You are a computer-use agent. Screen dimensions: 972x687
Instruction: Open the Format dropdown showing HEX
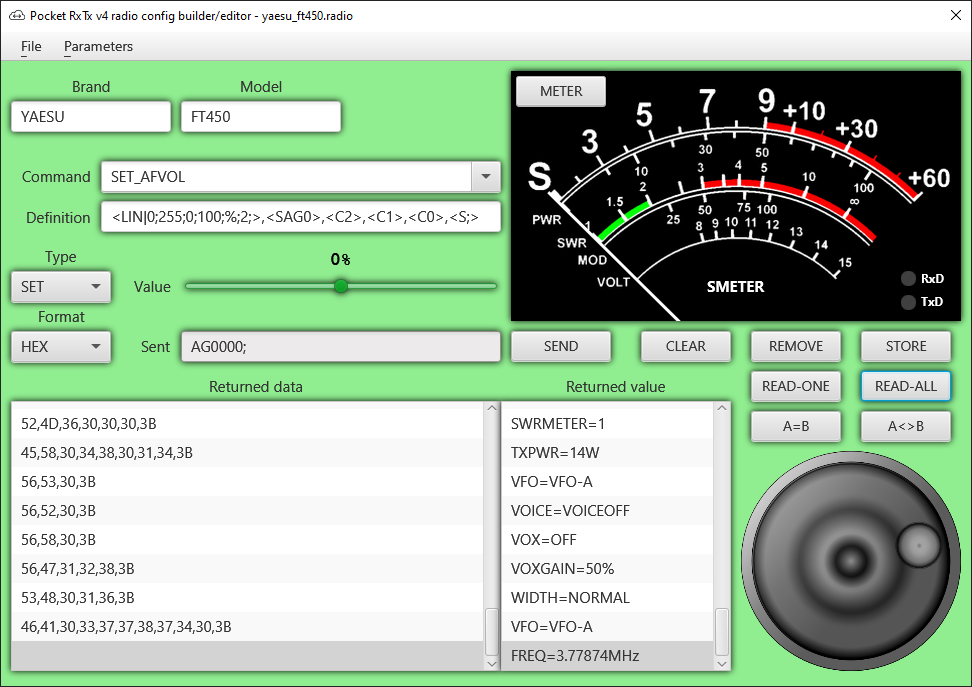click(x=61, y=347)
